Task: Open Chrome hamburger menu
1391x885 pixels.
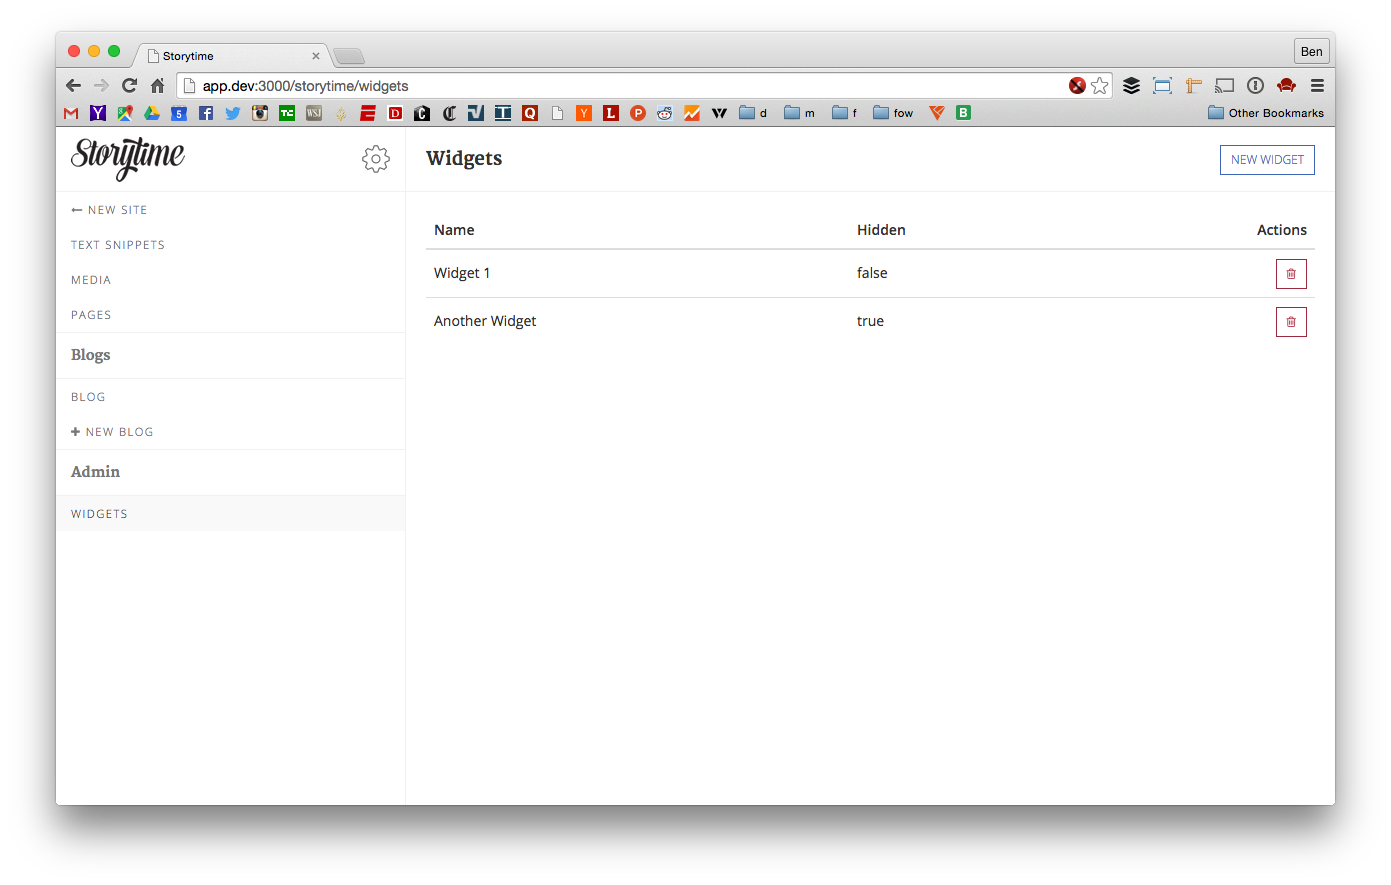Action: pyautogui.click(x=1317, y=86)
